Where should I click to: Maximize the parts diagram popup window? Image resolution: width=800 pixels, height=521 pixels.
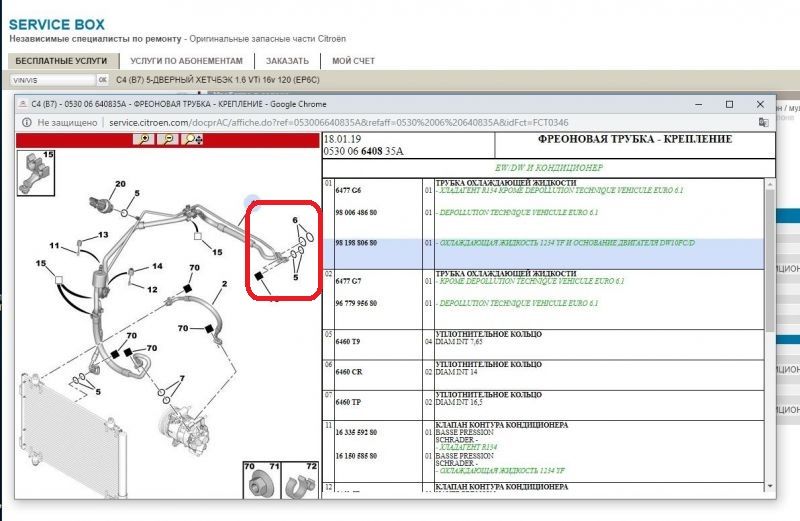click(729, 104)
